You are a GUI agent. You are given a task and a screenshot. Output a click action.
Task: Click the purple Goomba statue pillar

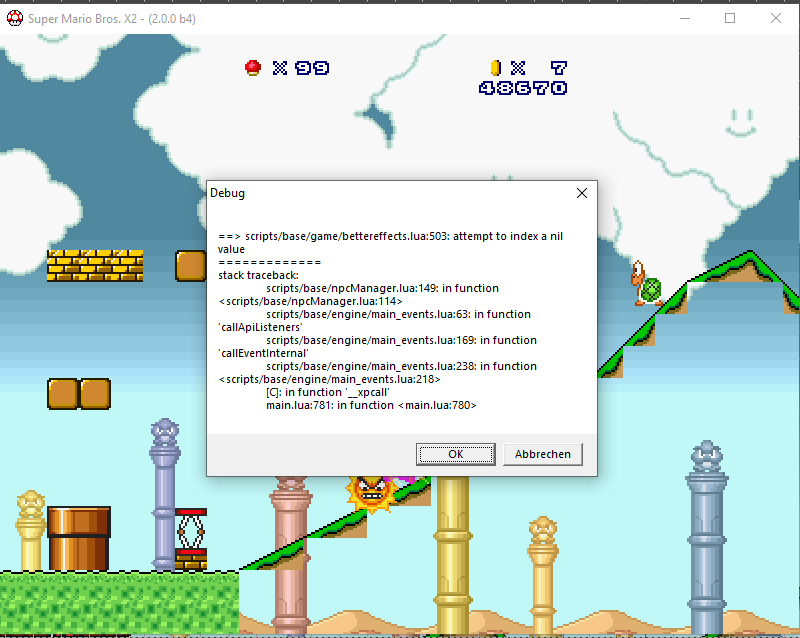164,494
